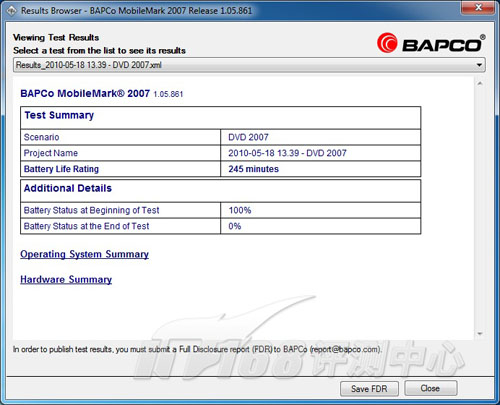Click the vertical scrollbar track
Image resolution: width=500 pixels, height=405 pixels.
tap(480, 208)
